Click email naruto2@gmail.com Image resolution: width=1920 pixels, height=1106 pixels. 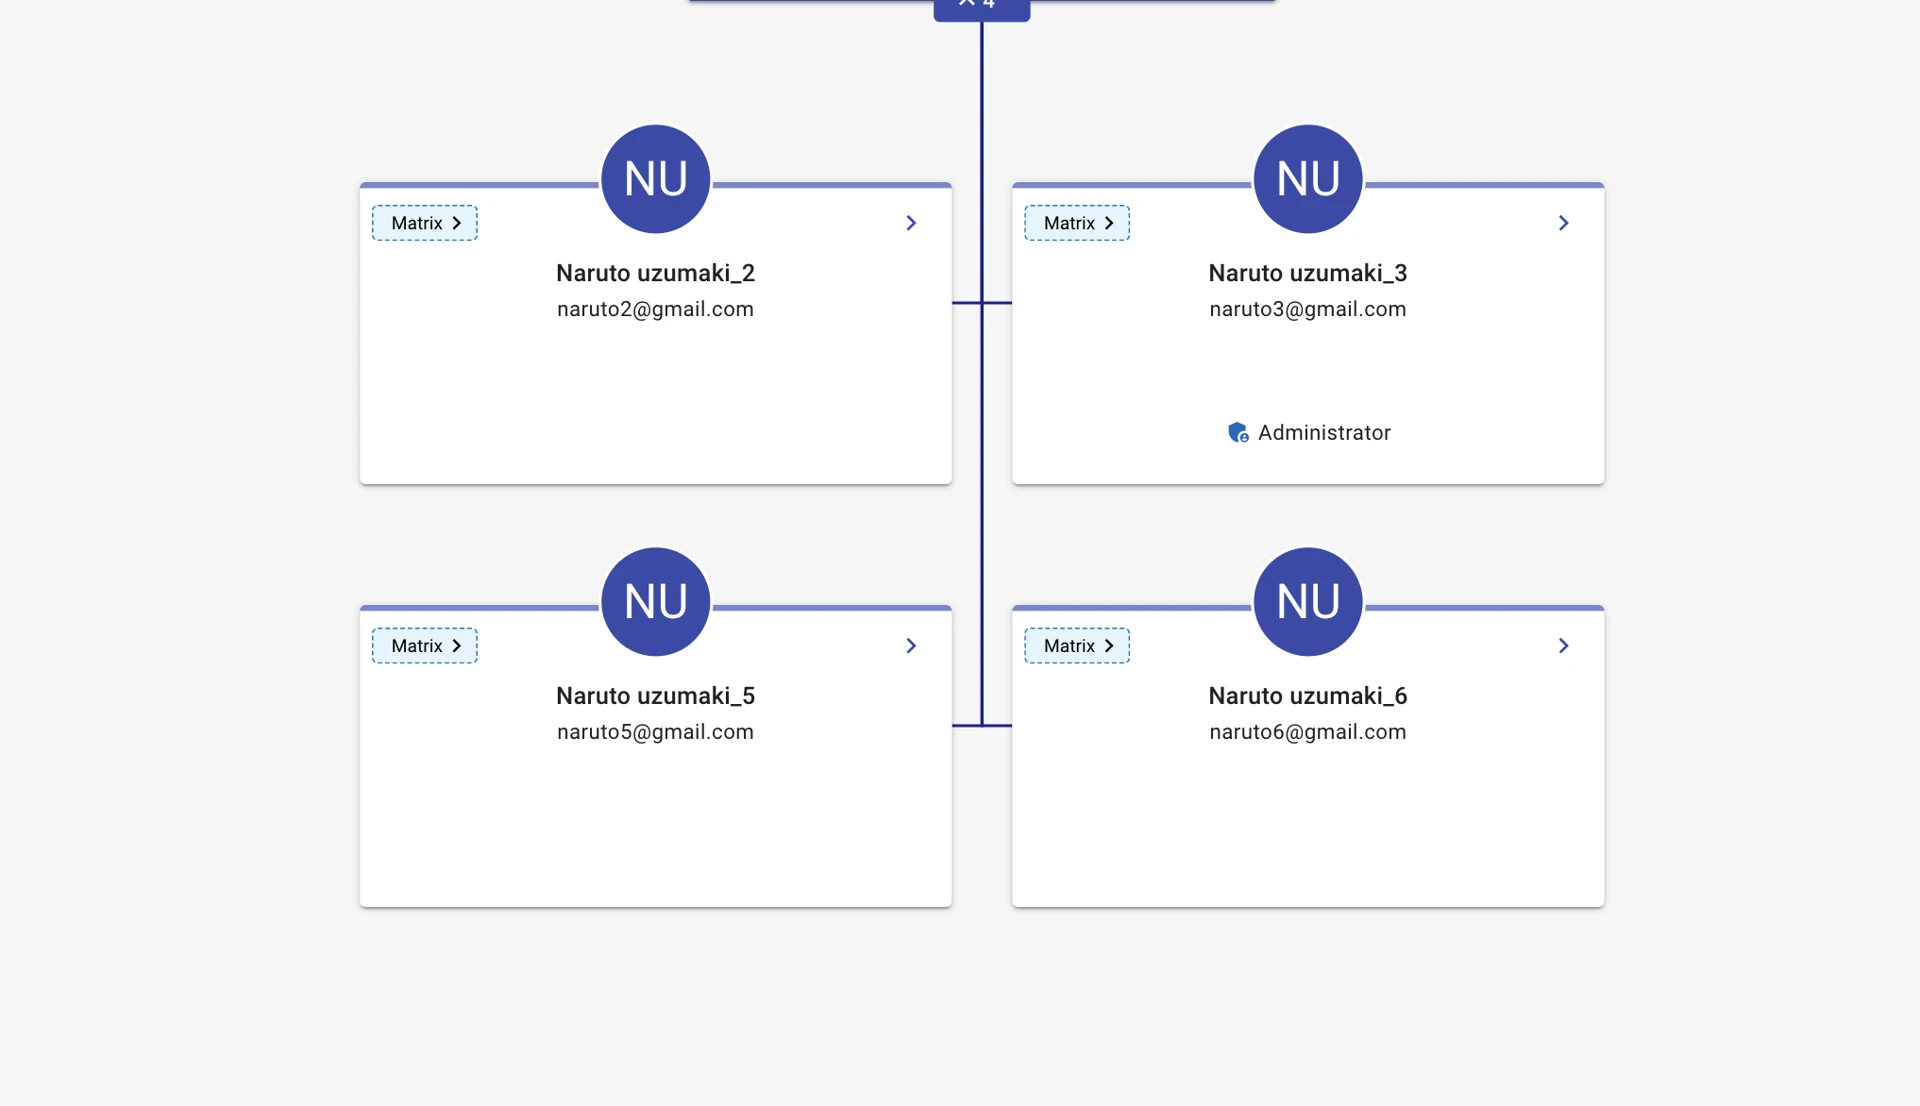(655, 309)
